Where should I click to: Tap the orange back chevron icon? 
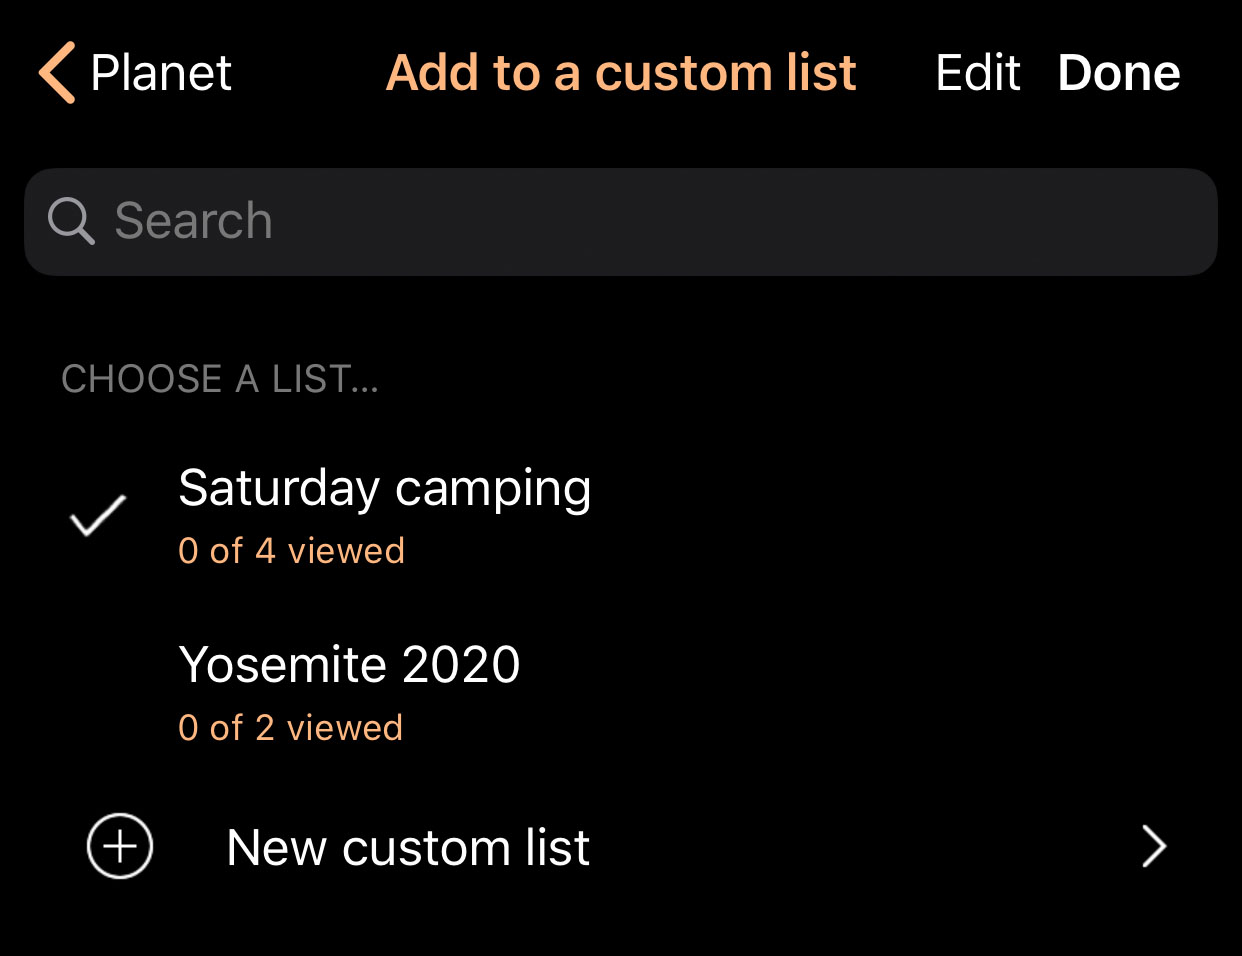click(57, 73)
